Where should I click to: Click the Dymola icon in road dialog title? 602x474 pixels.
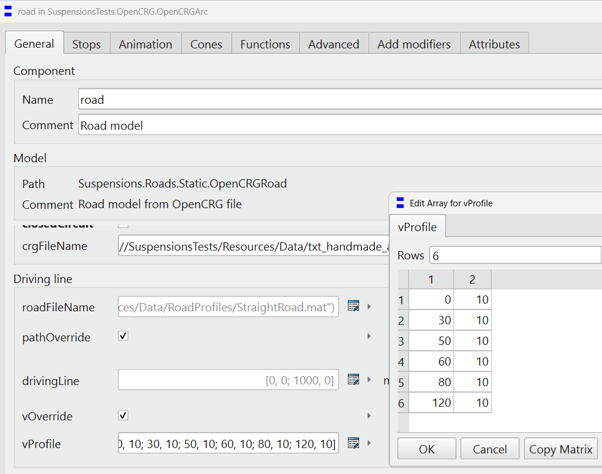pos(8,11)
